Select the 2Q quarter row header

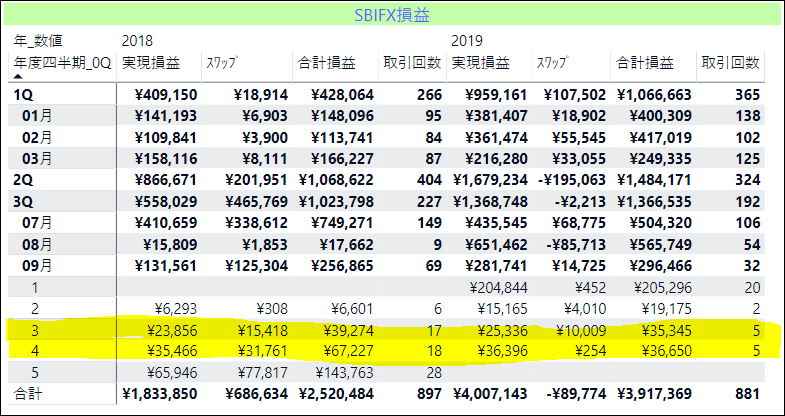pos(23,180)
